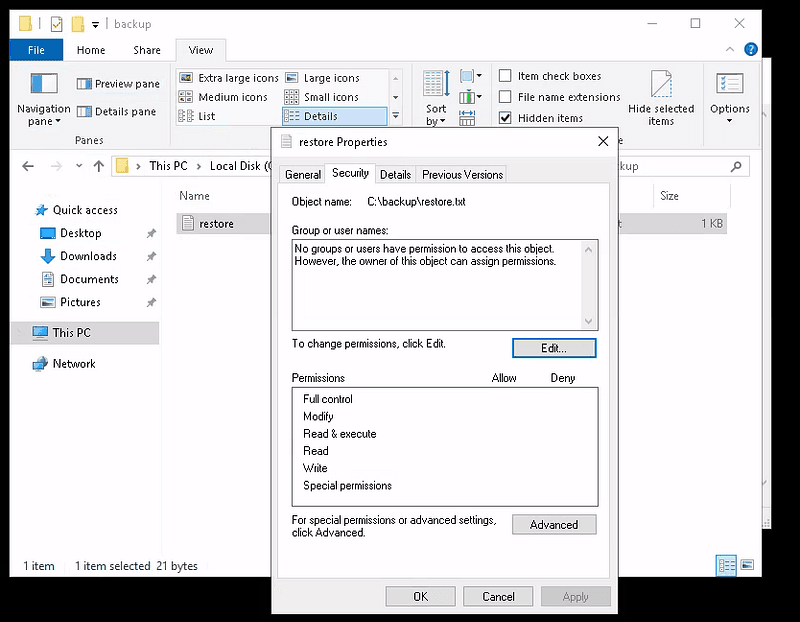800x622 pixels.
Task: Open the Navigation pane dropdown
Action: [x=43, y=121]
